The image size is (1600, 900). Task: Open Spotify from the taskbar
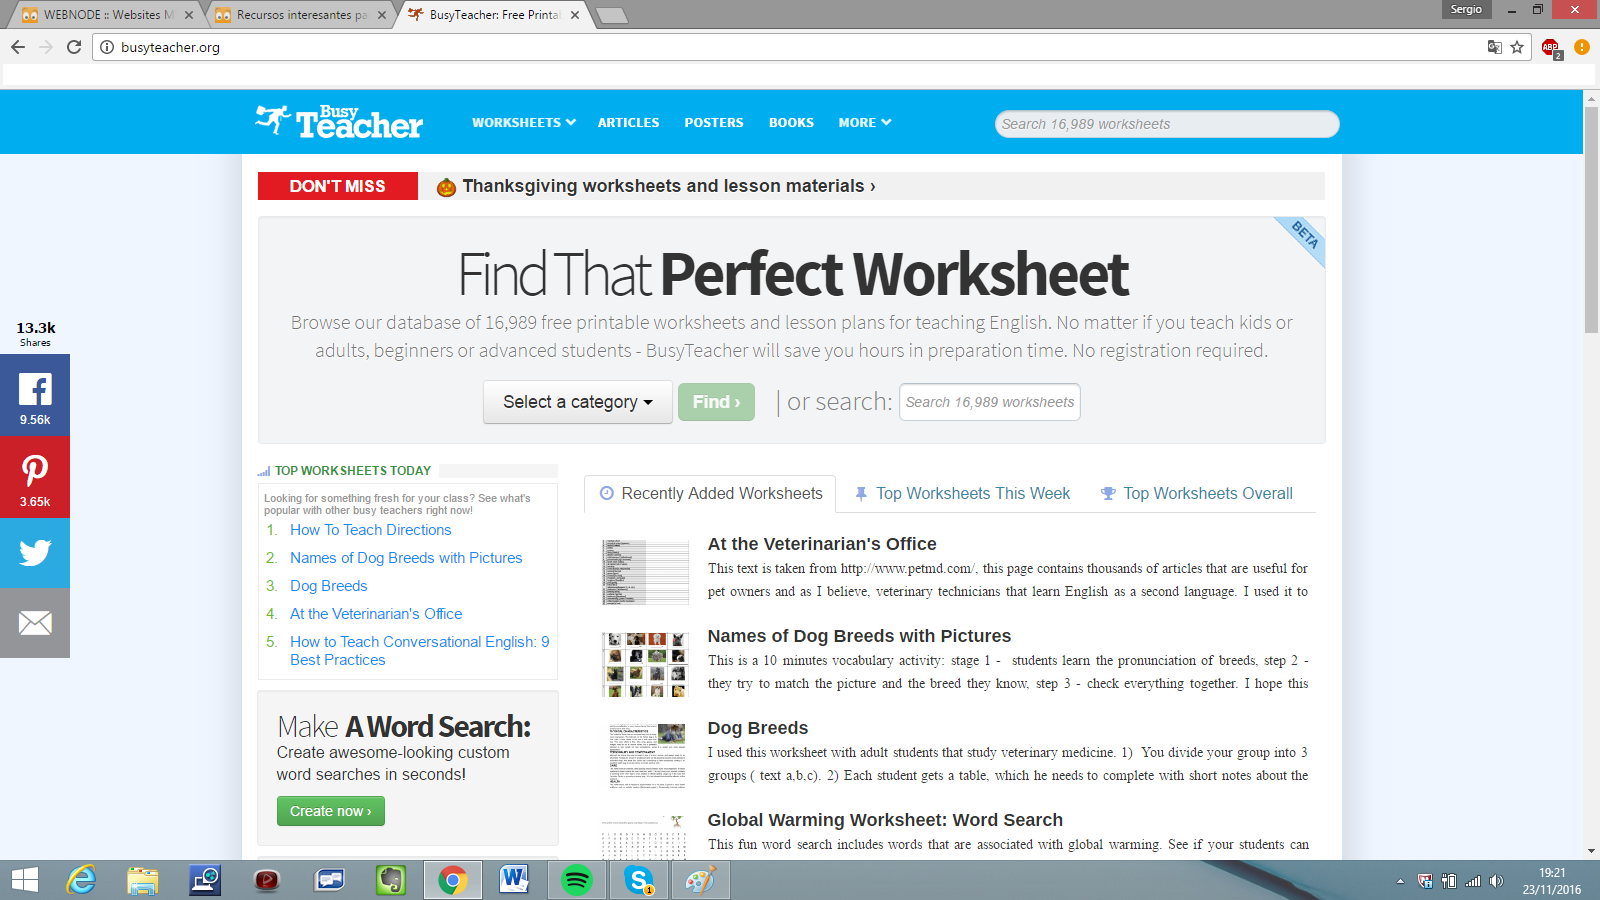pos(577,880)
